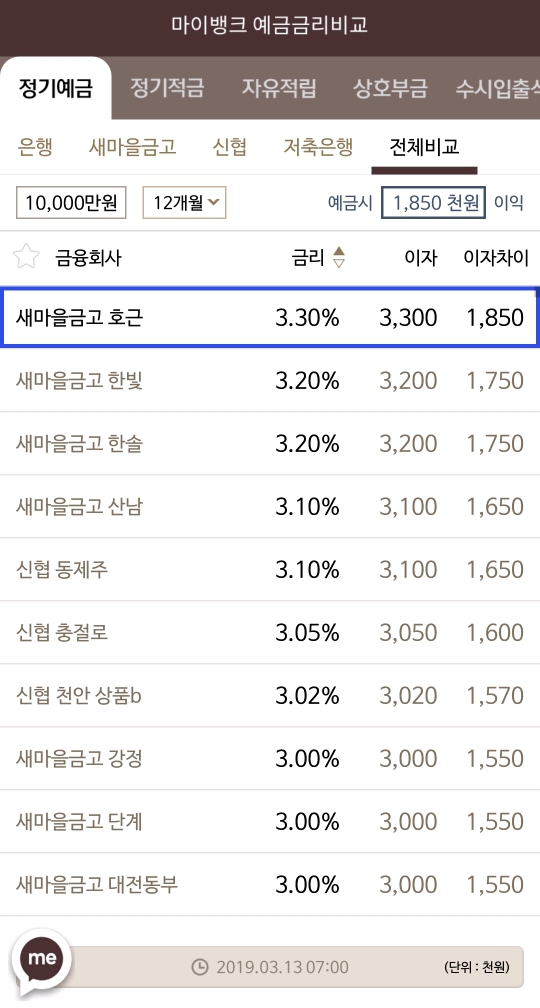Filter by 저축은행 category
This screenshot has height=1008, width=540.
point(318,147)
